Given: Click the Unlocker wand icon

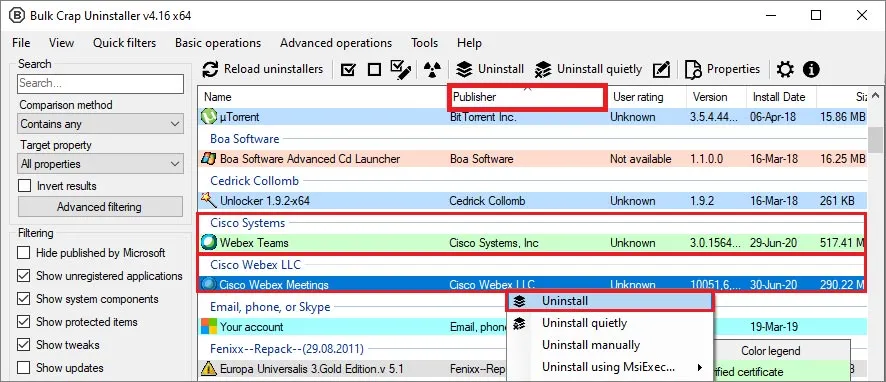Looking at the screenshot, I should 209,200.
